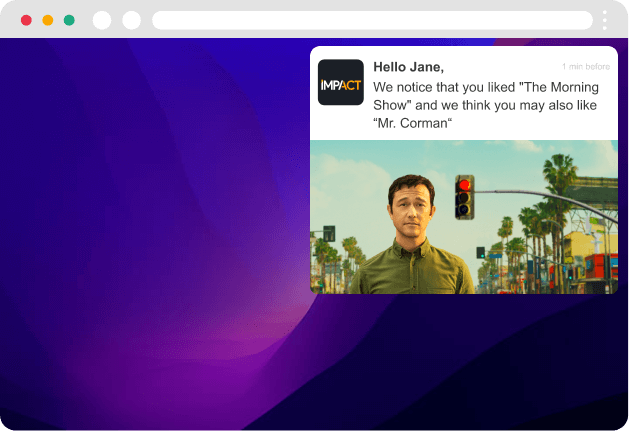Image resolution: width=629 pixels, height=431 pixels.
Task: Open the browser's three-dot menu
Action: [605, 20]
